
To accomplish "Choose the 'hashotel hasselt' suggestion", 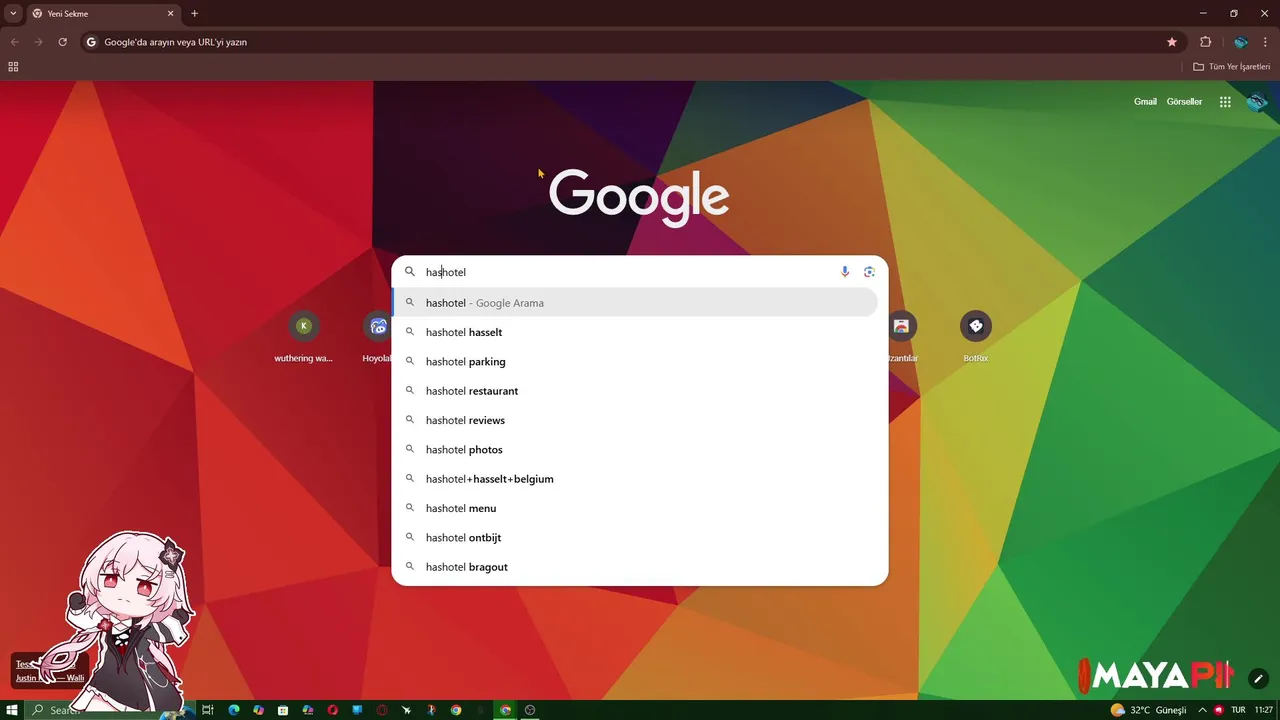I will click(x=635, y=332).
